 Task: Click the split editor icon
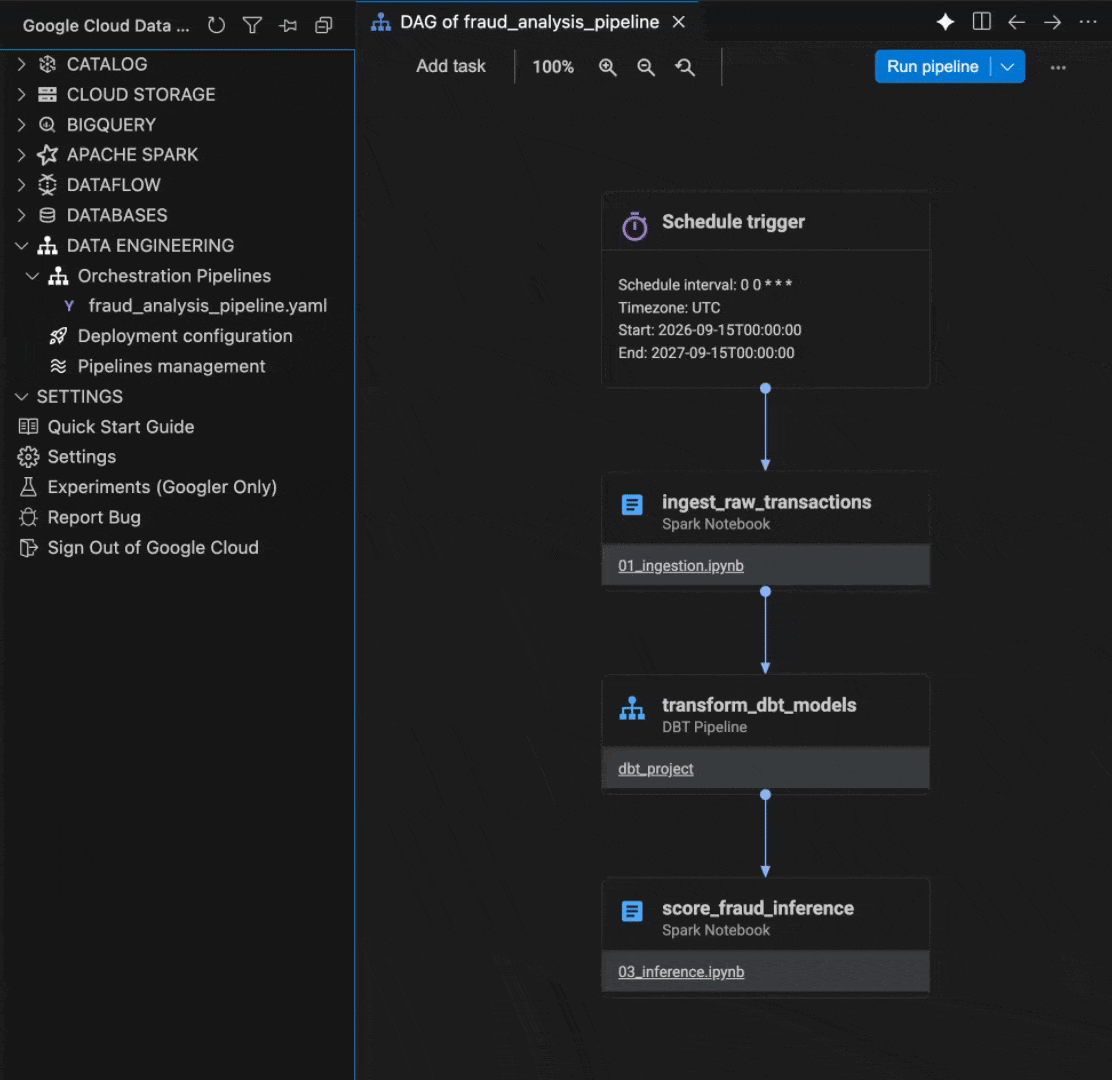[982, 22]
